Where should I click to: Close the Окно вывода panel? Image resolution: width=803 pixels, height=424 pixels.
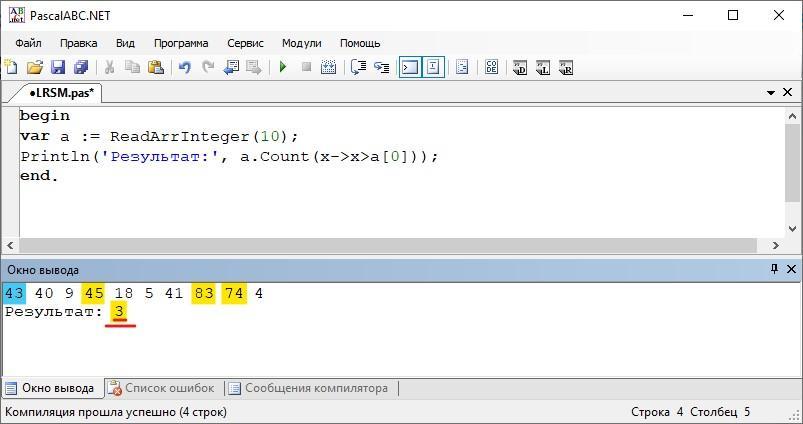791,269
